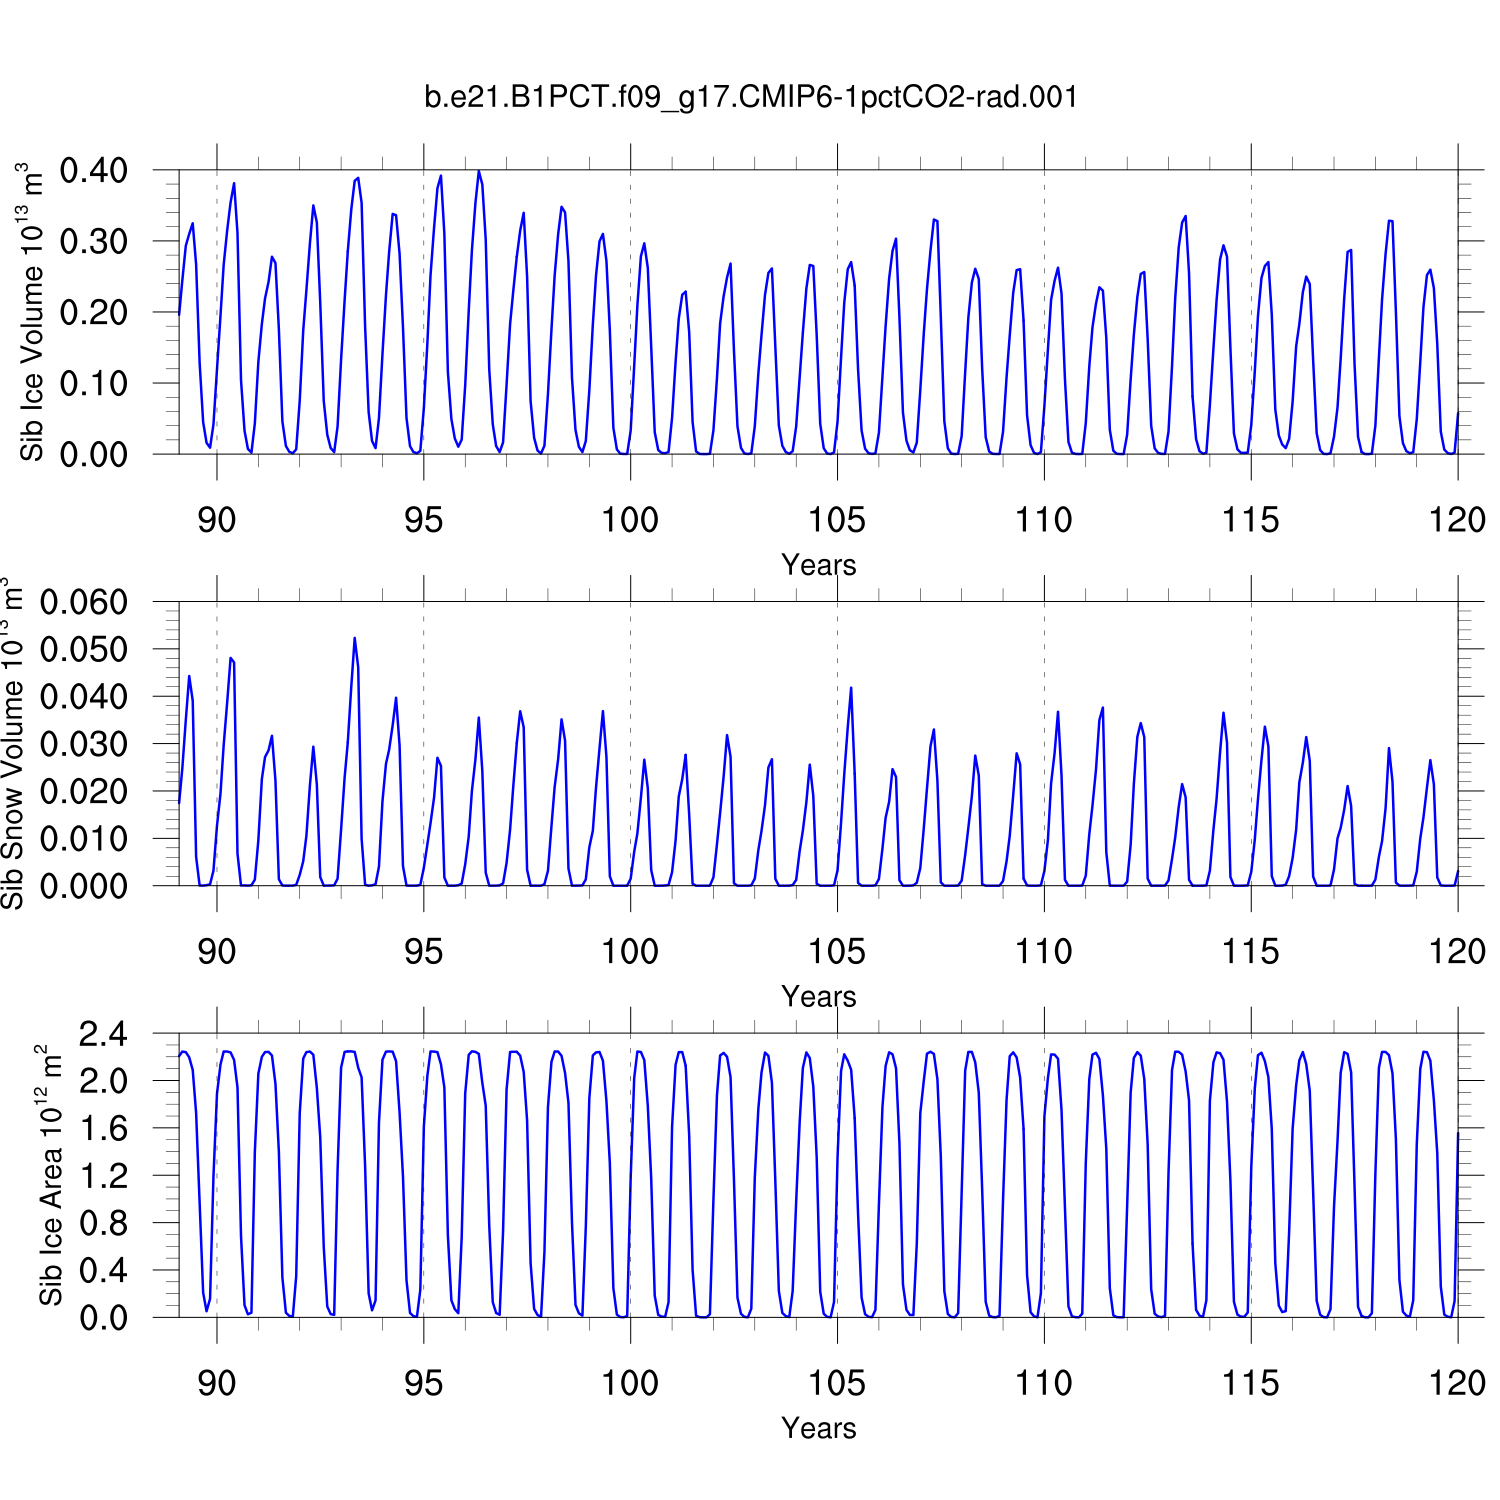Click the Years label under the bottom plot
1500x1500 pixels.
(x=818, y=1428)
